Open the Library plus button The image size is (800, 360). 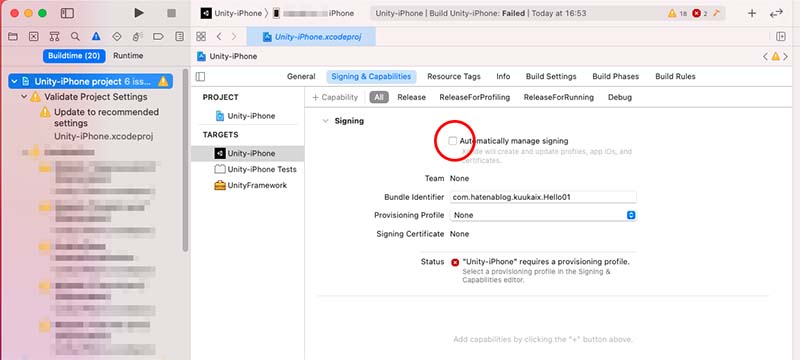[752, 13]
